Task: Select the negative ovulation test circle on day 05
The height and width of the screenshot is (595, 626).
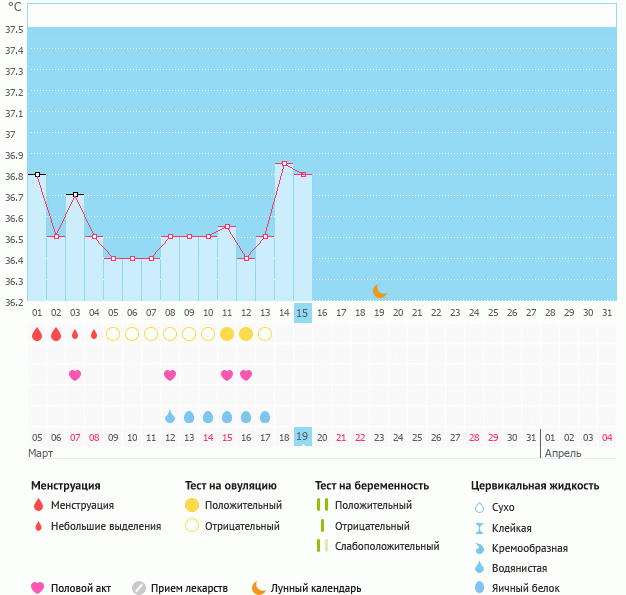Action: [x=113, y=334]
